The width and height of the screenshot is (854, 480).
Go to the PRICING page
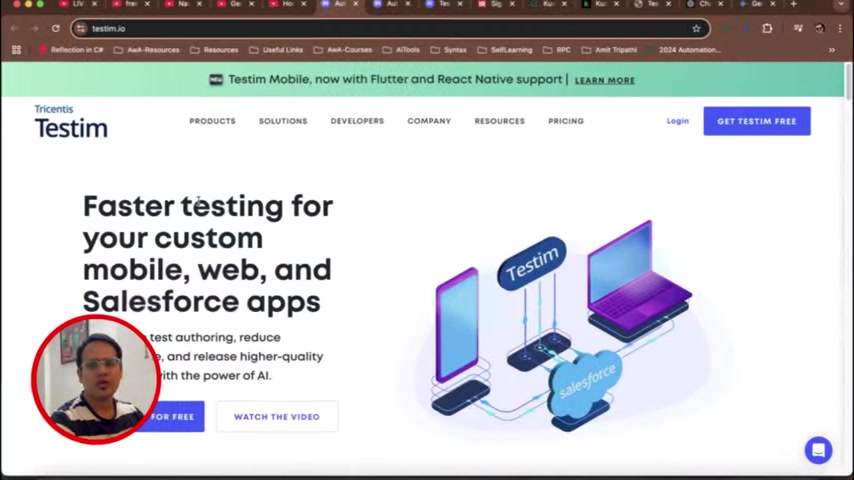pyautogui.click(x=566, y=121)
